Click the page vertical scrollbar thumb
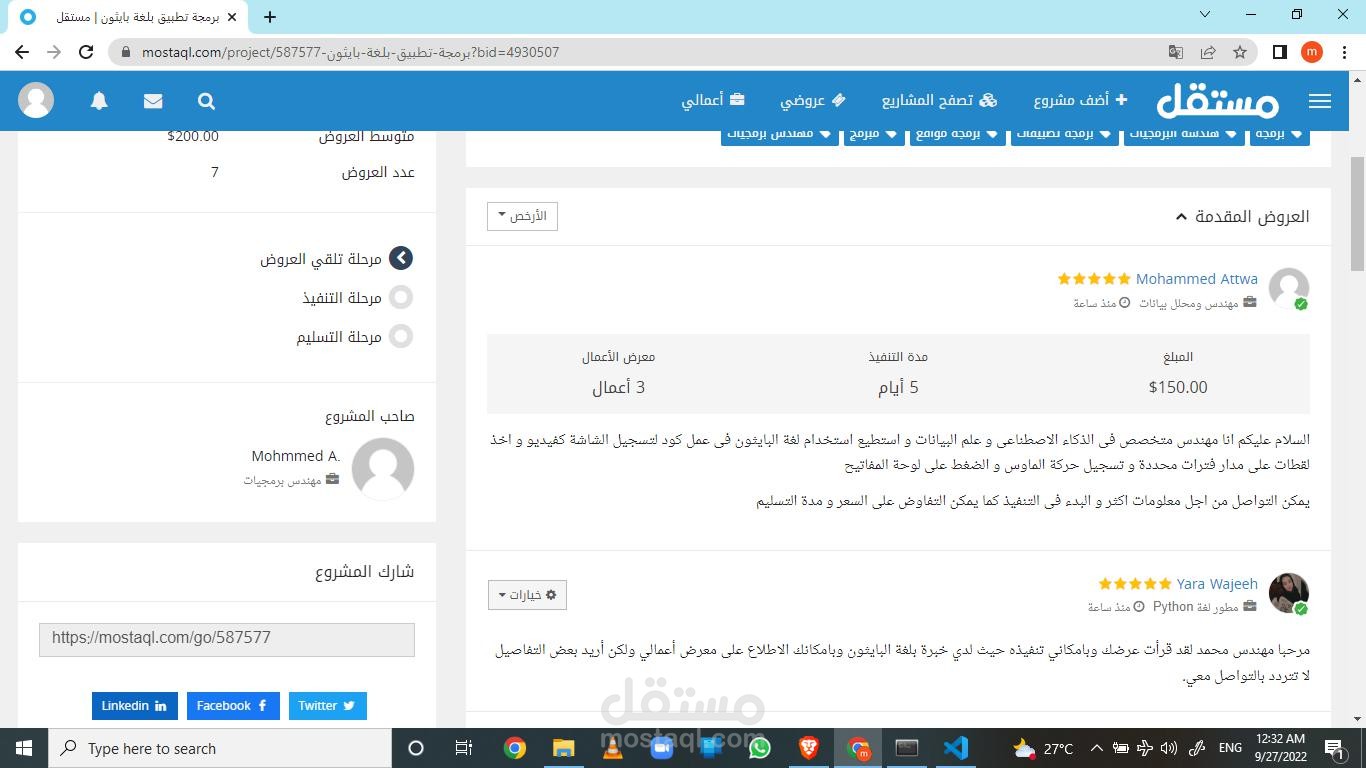 (1357, 213)
